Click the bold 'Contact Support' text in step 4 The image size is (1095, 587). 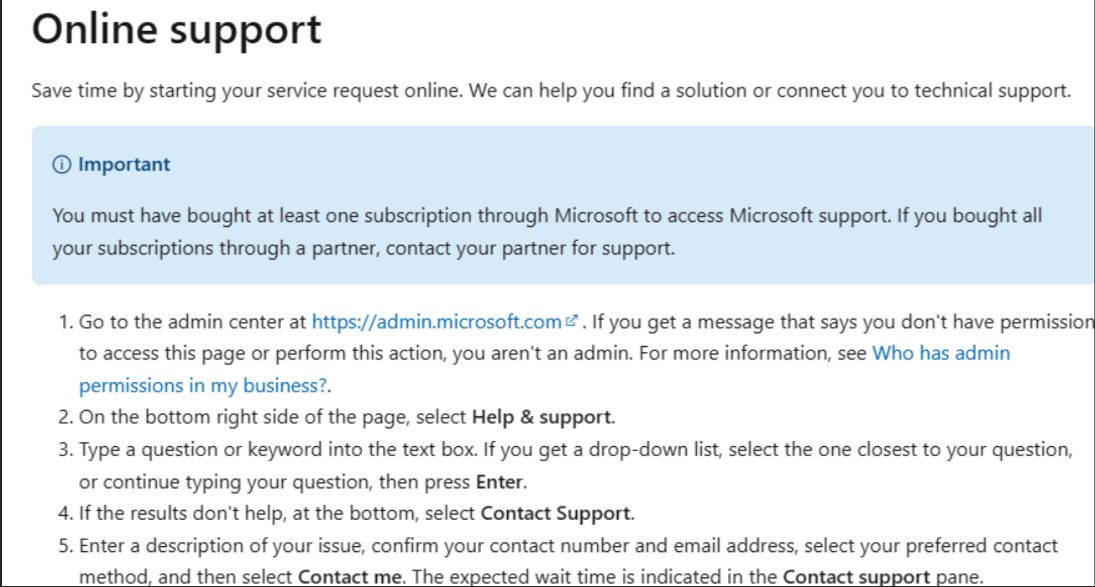tap(556, 514)
